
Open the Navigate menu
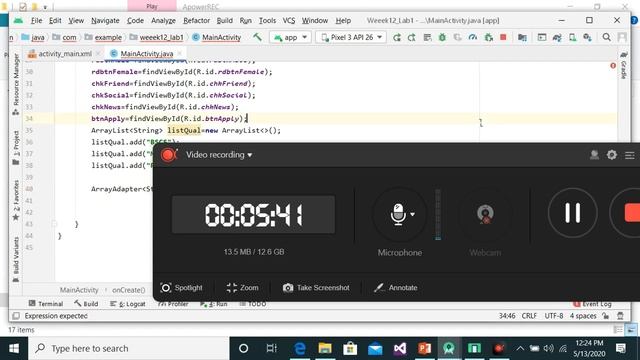105,20
